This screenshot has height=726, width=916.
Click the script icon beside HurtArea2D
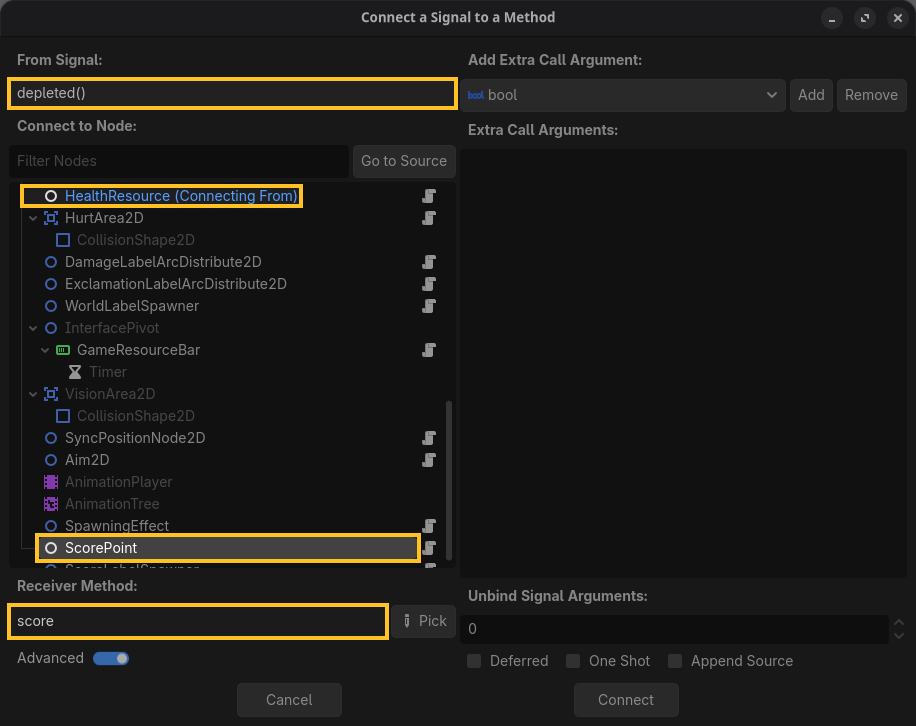click(429, 218)
